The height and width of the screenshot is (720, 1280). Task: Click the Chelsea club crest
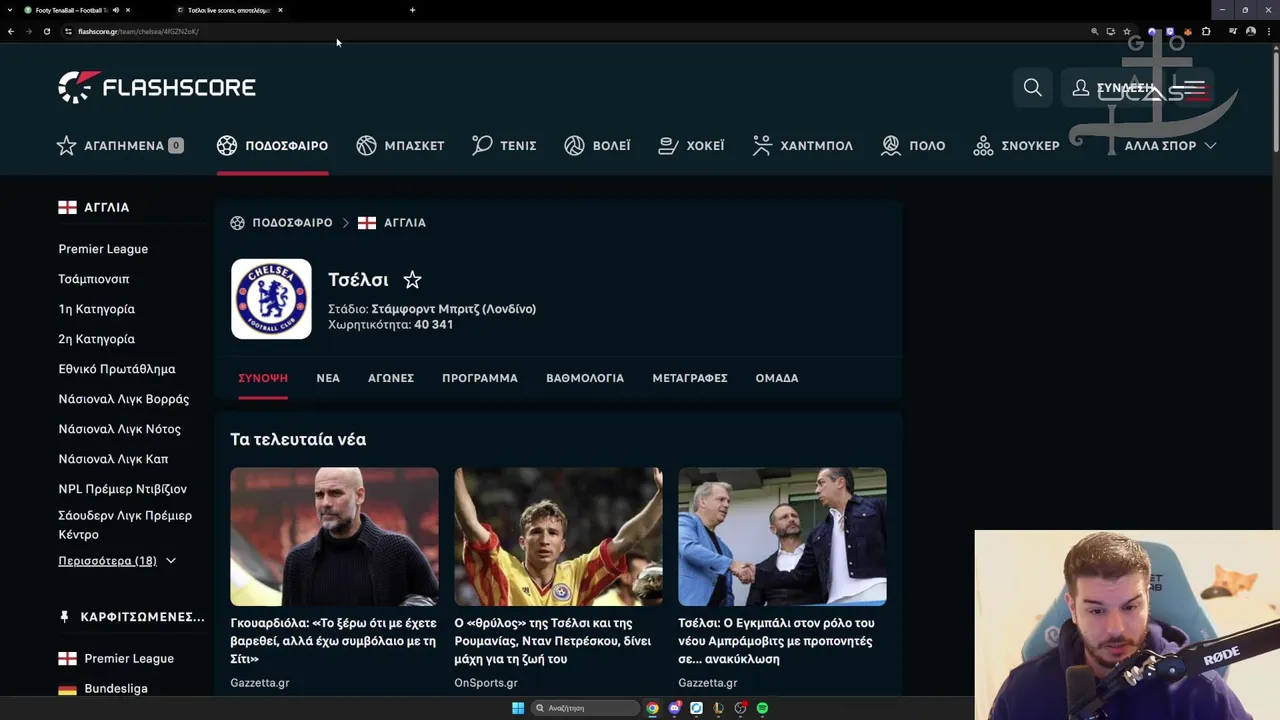click(271, 299)
